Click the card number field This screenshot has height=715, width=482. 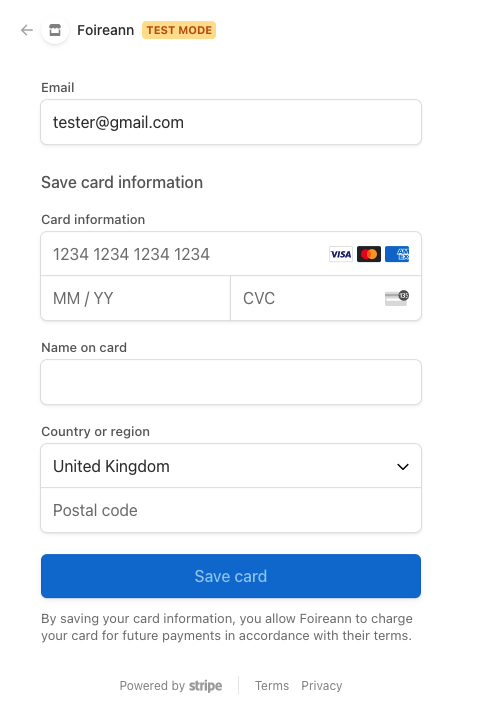(x=231, y=254)
